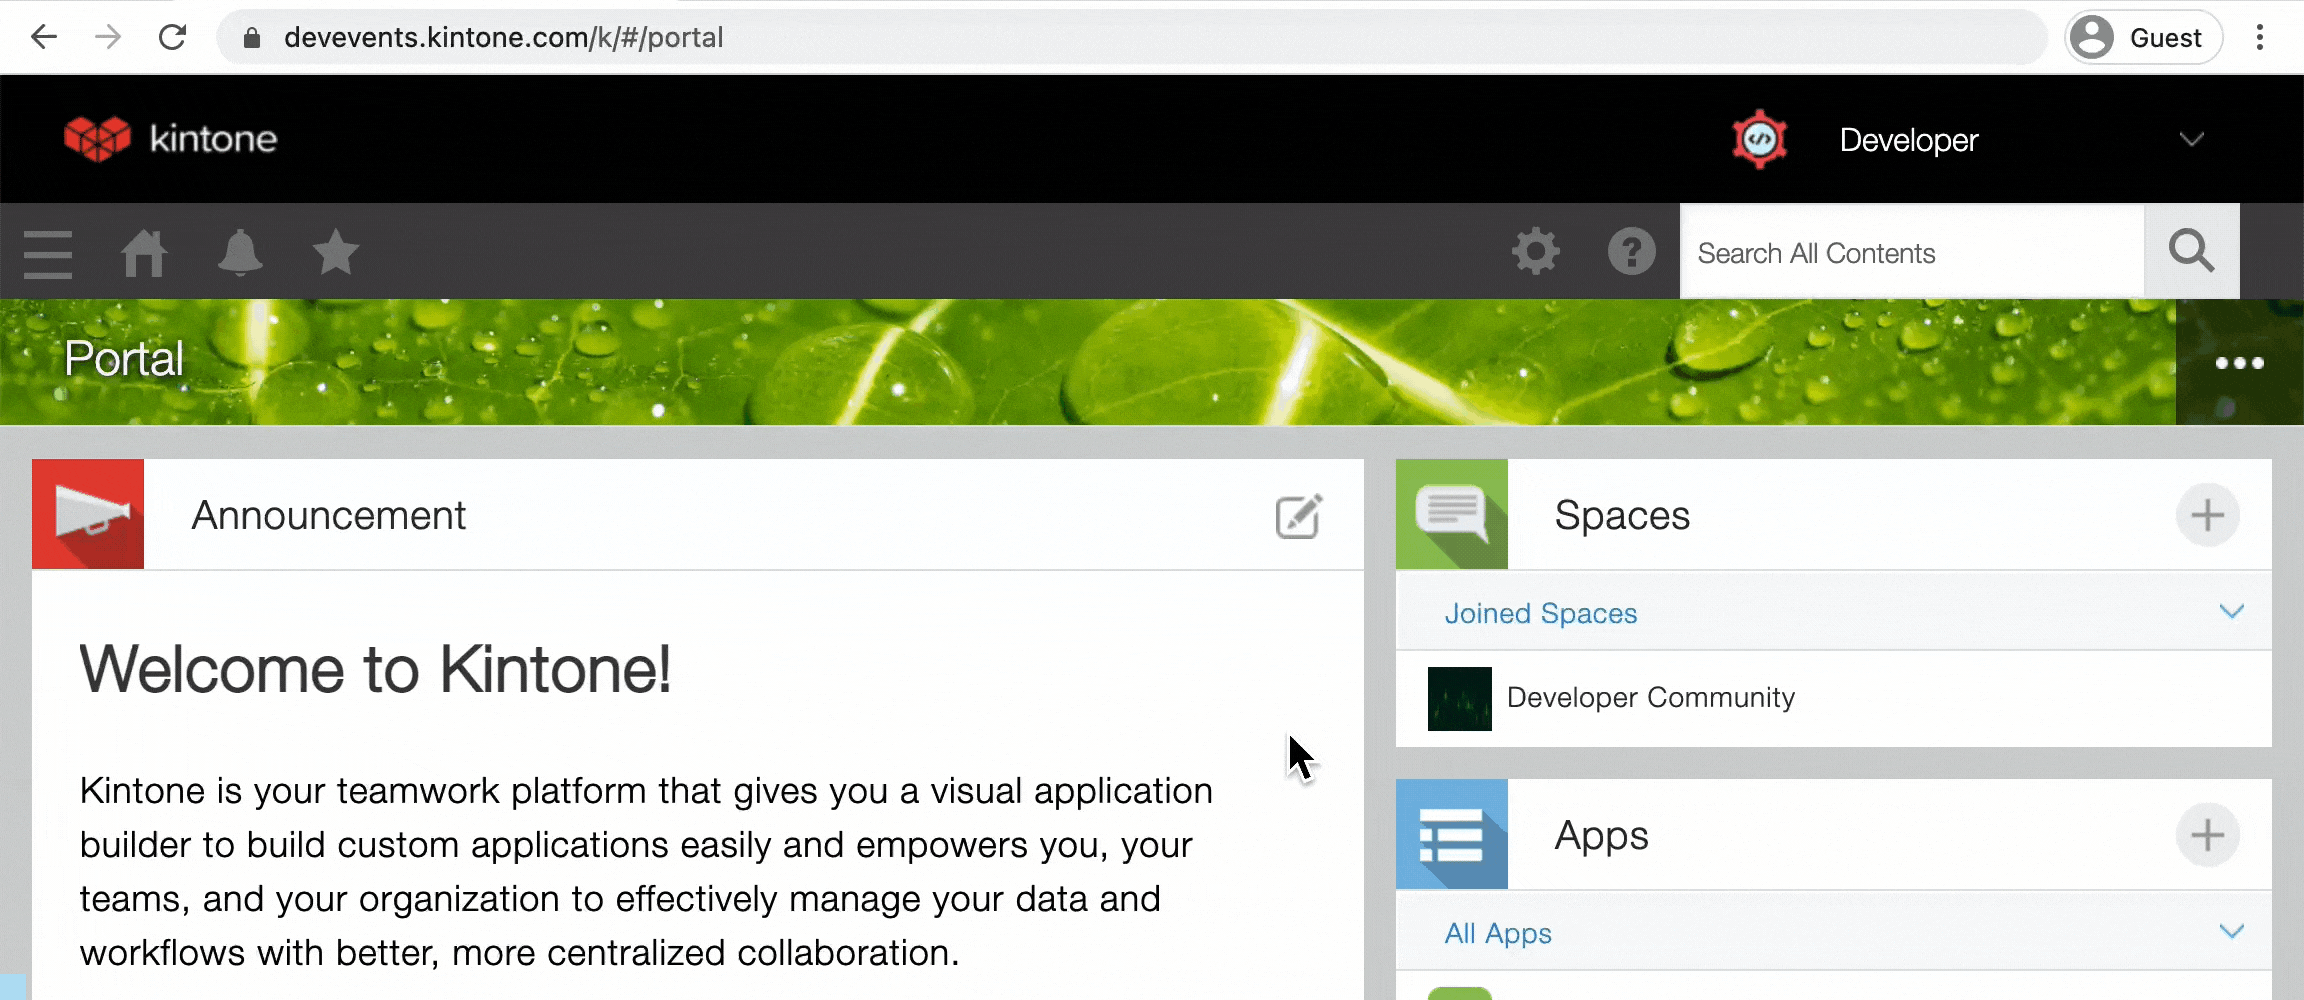
Task: Edit the Announcement with pencil icon
Action: coord(1299,516)
